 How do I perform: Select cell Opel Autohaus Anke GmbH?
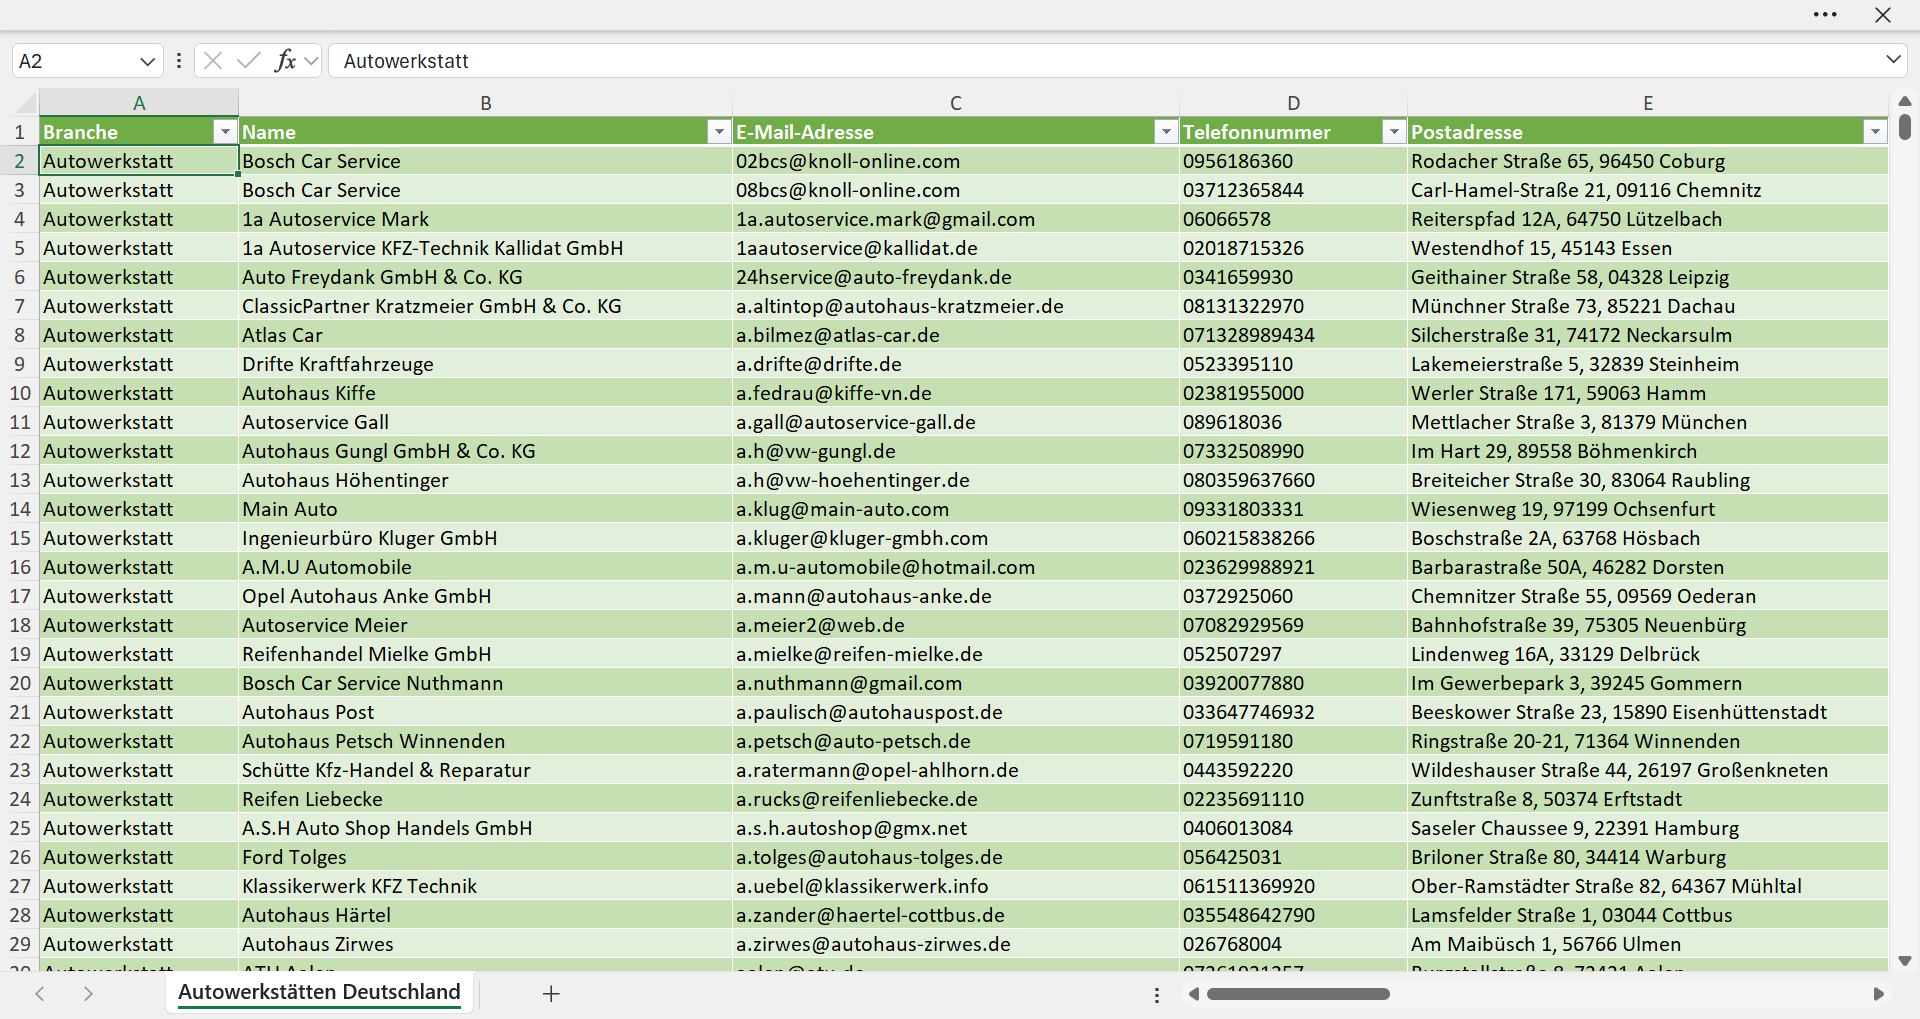click(x=486, y=596)
